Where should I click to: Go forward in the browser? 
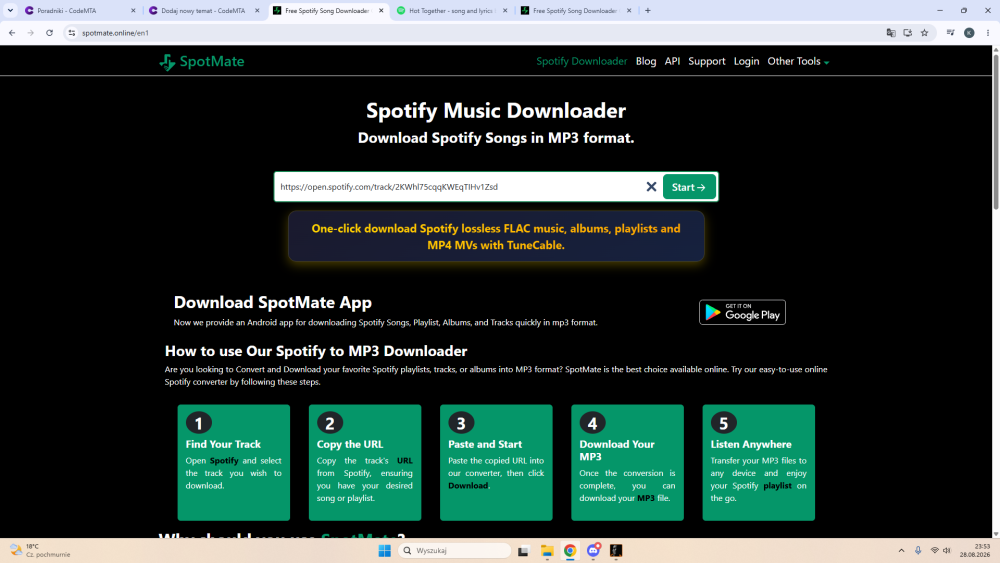tap(31, 33)
